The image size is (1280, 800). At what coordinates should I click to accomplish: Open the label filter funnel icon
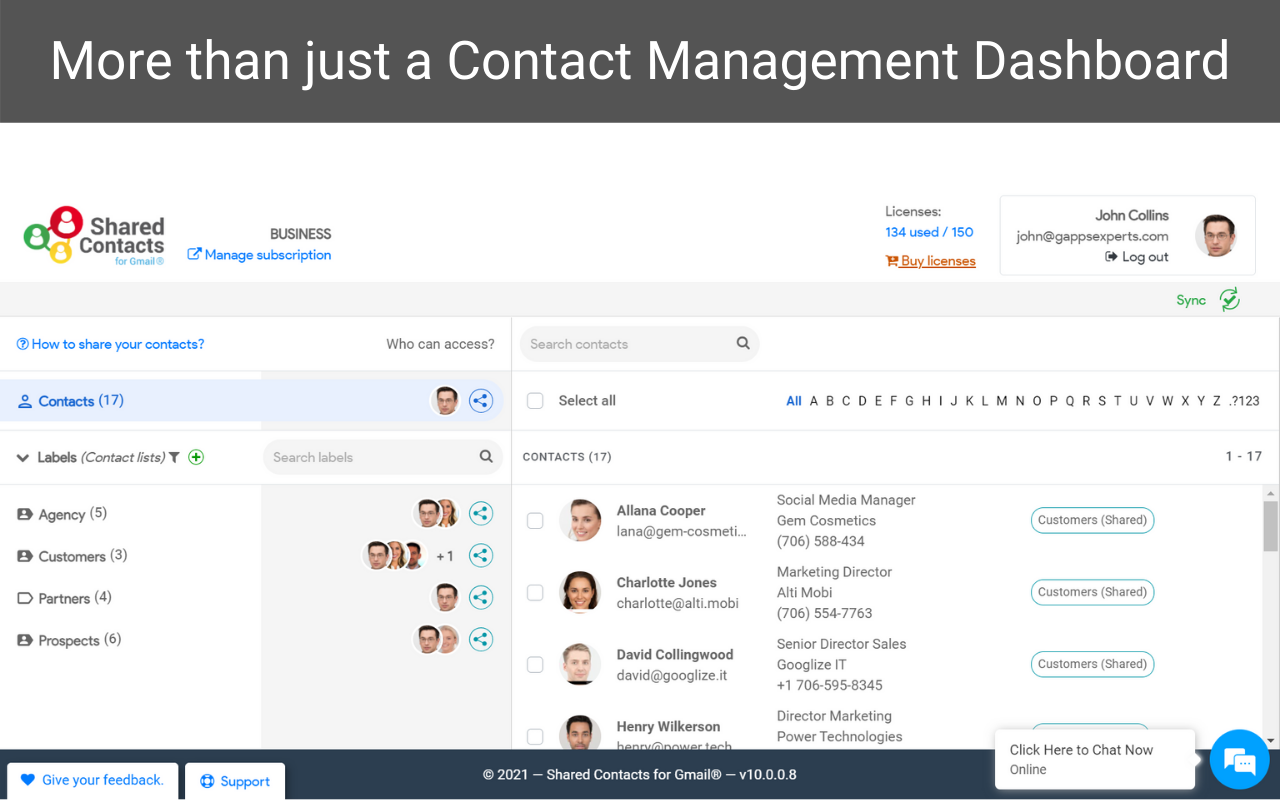pyautogui.click(x=175, y=457)
